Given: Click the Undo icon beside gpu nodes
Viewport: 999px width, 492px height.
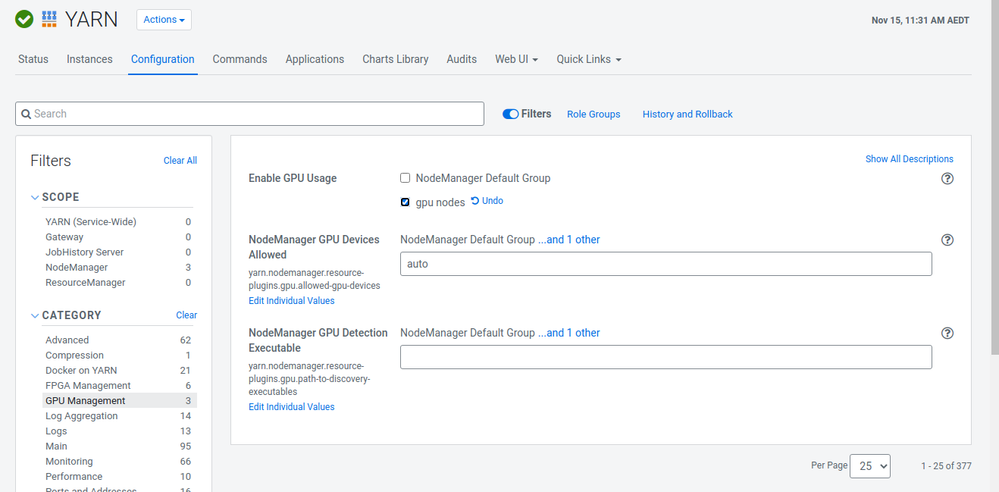Looking at the screenshot, I should click(475, 201).
